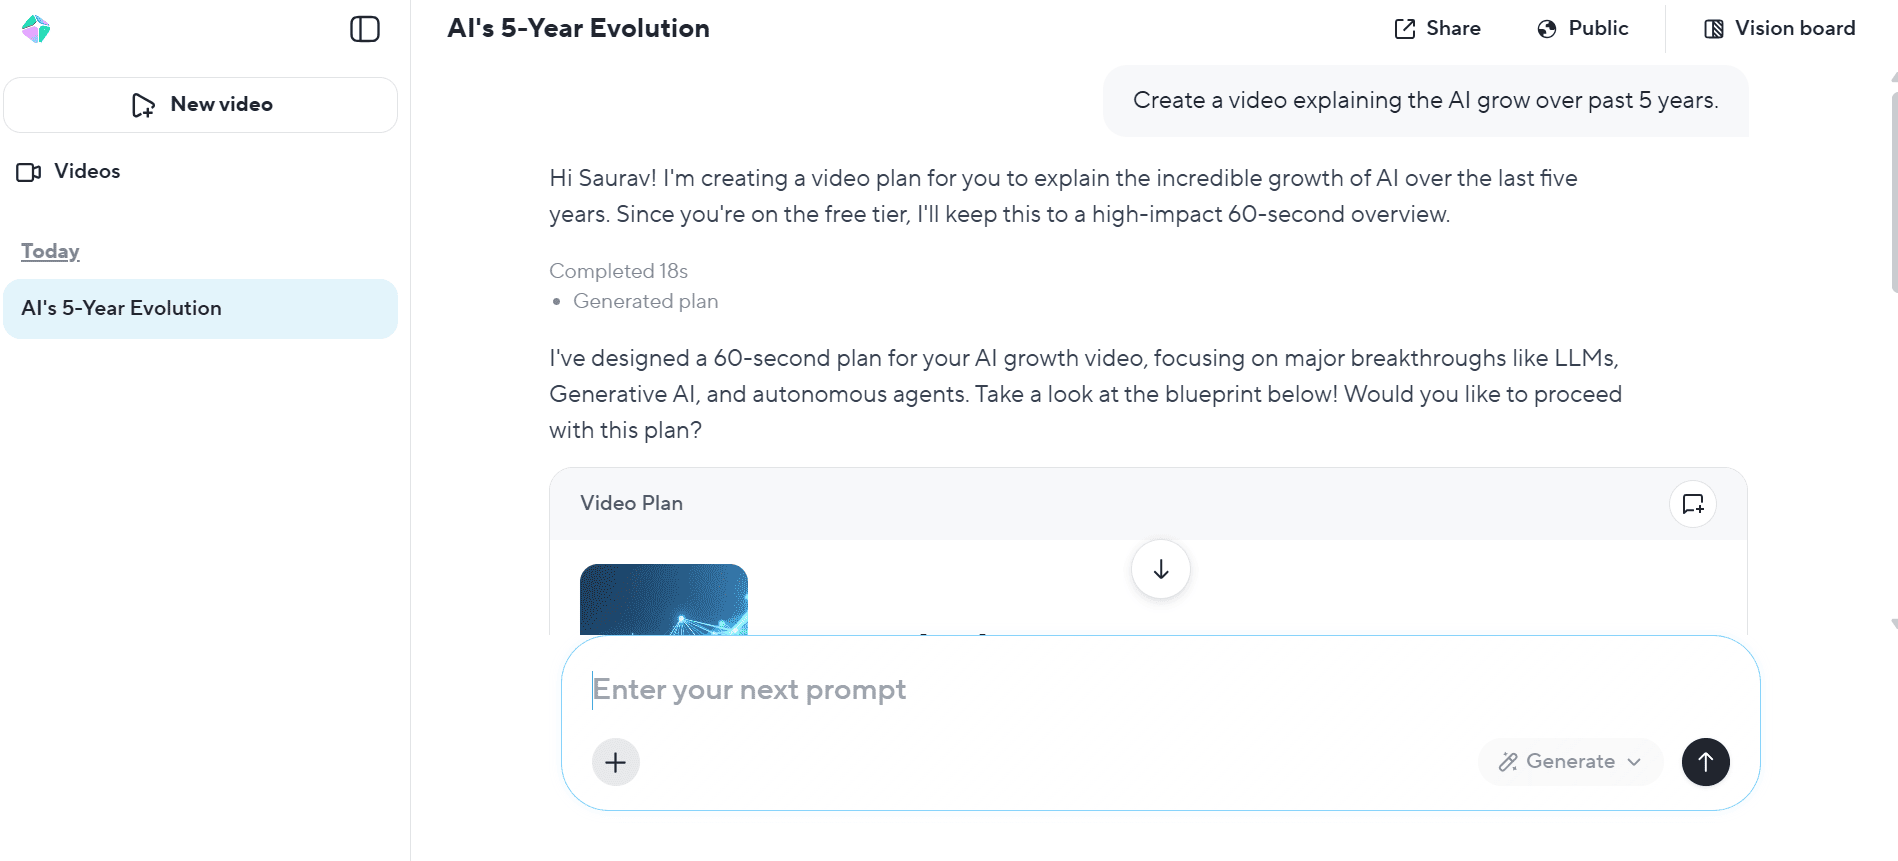Screen dimensions: 1898x861
Task: Open the Videos section in the sidebar
Action: pyautogui.click(x=86, y=171)
